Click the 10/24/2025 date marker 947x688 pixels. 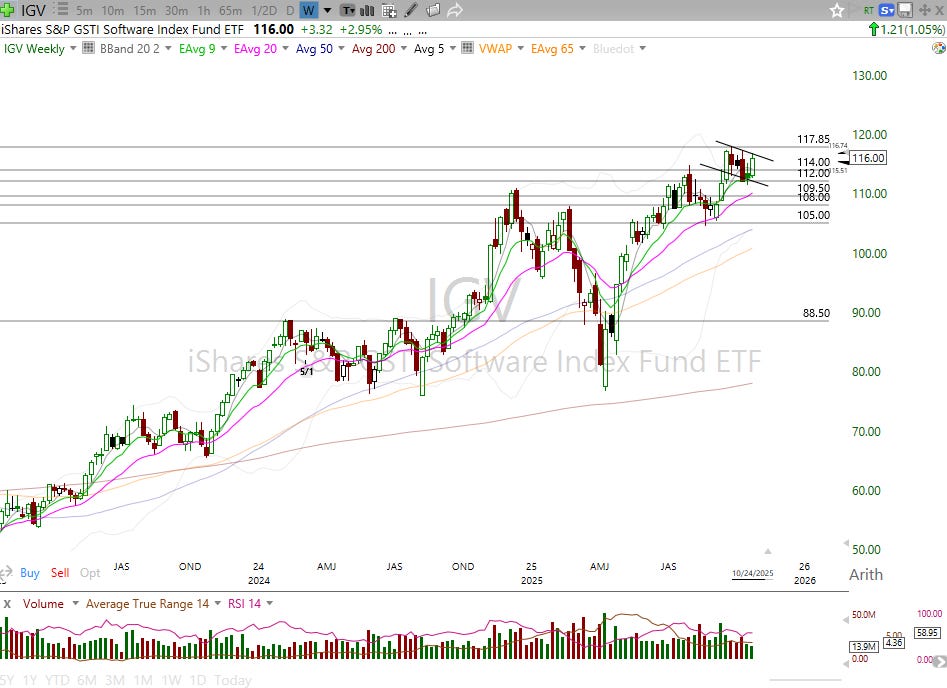753,573
